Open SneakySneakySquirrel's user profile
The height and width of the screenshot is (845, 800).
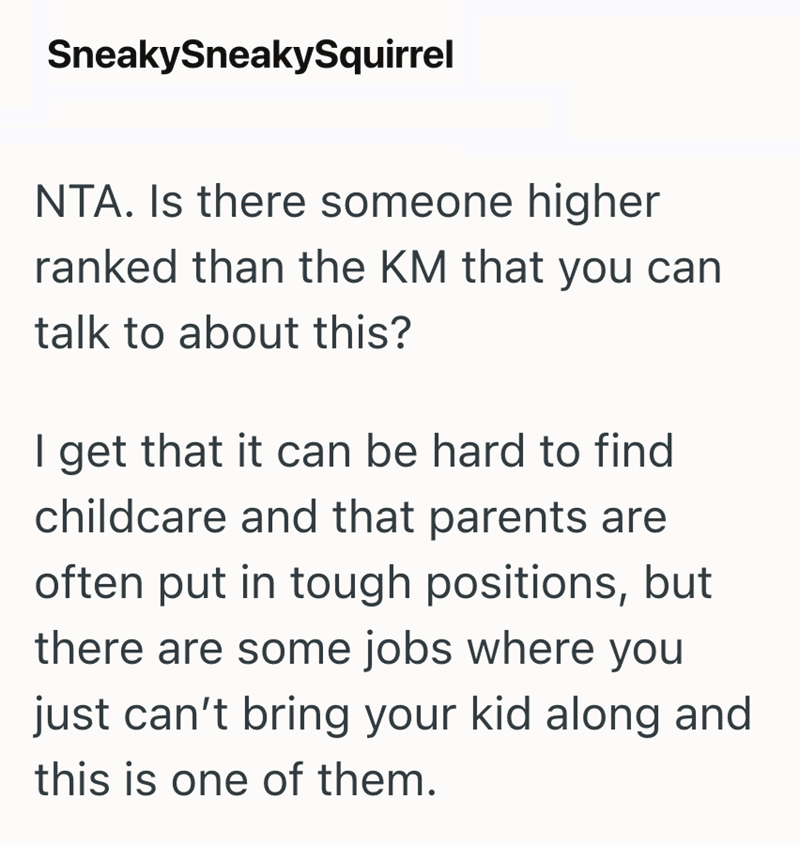(250, 56)
